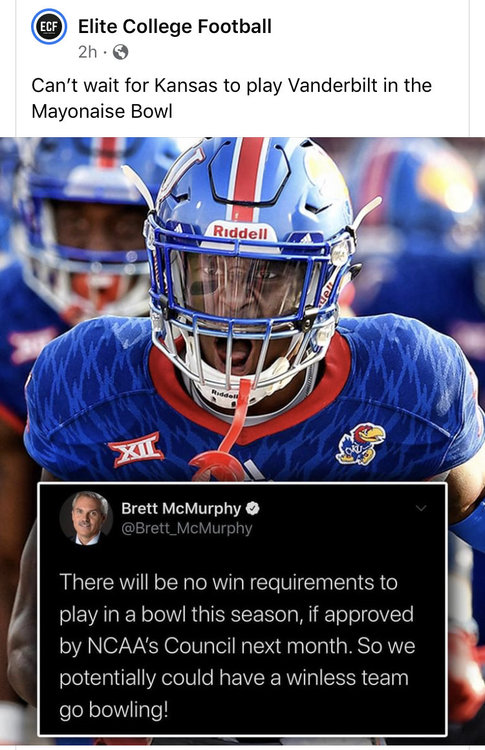Click the Big XII logo on jersey
485x750 pixels.
point(136,450)
